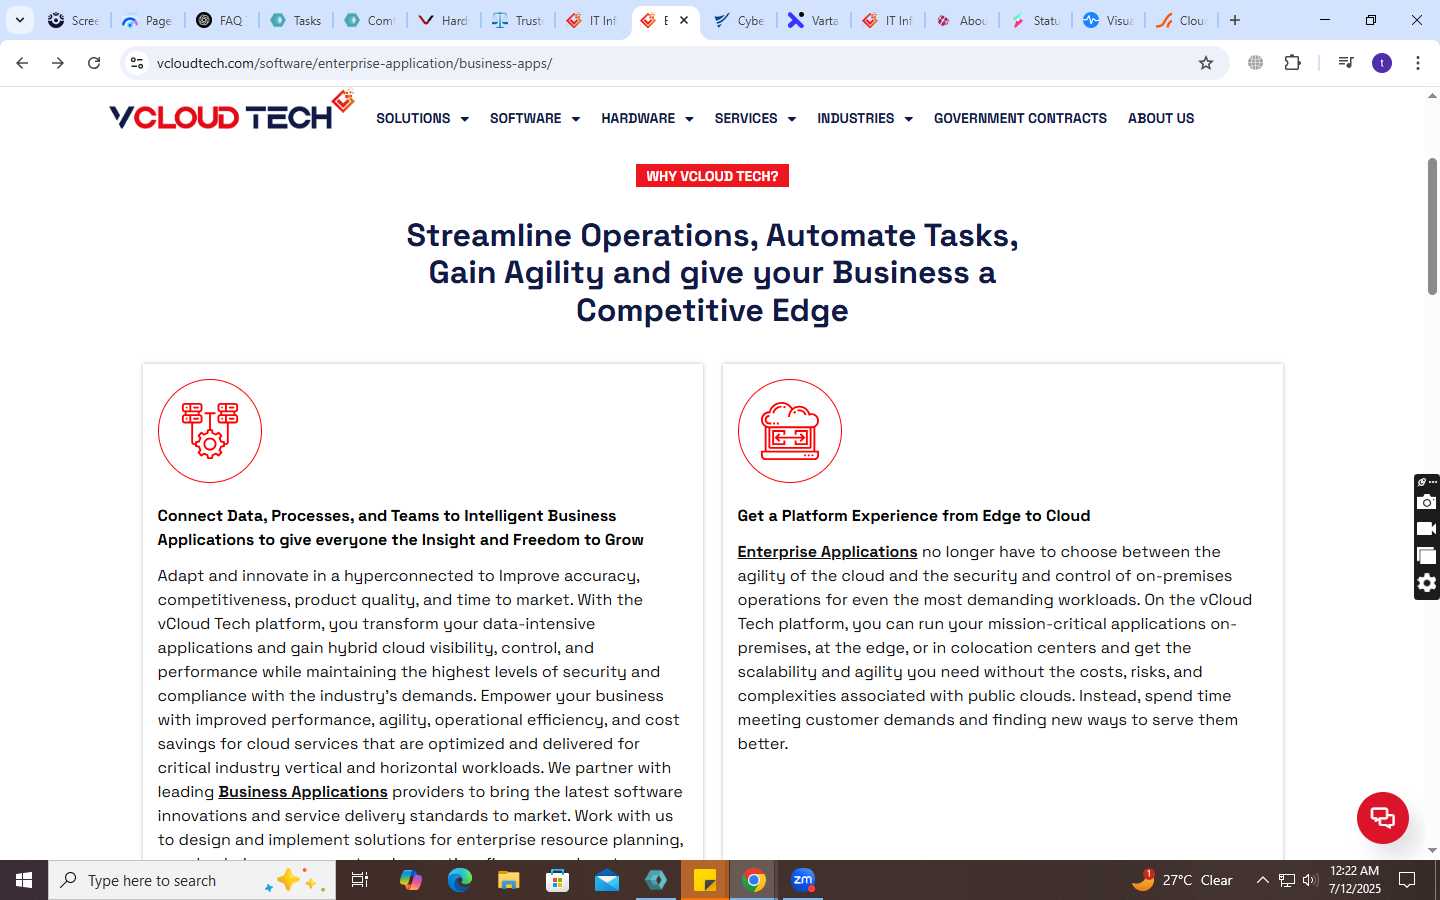Viewport: 1440px width, 900px height.
Task: Open Mail app from taskbar
Action: click(607, 880)
